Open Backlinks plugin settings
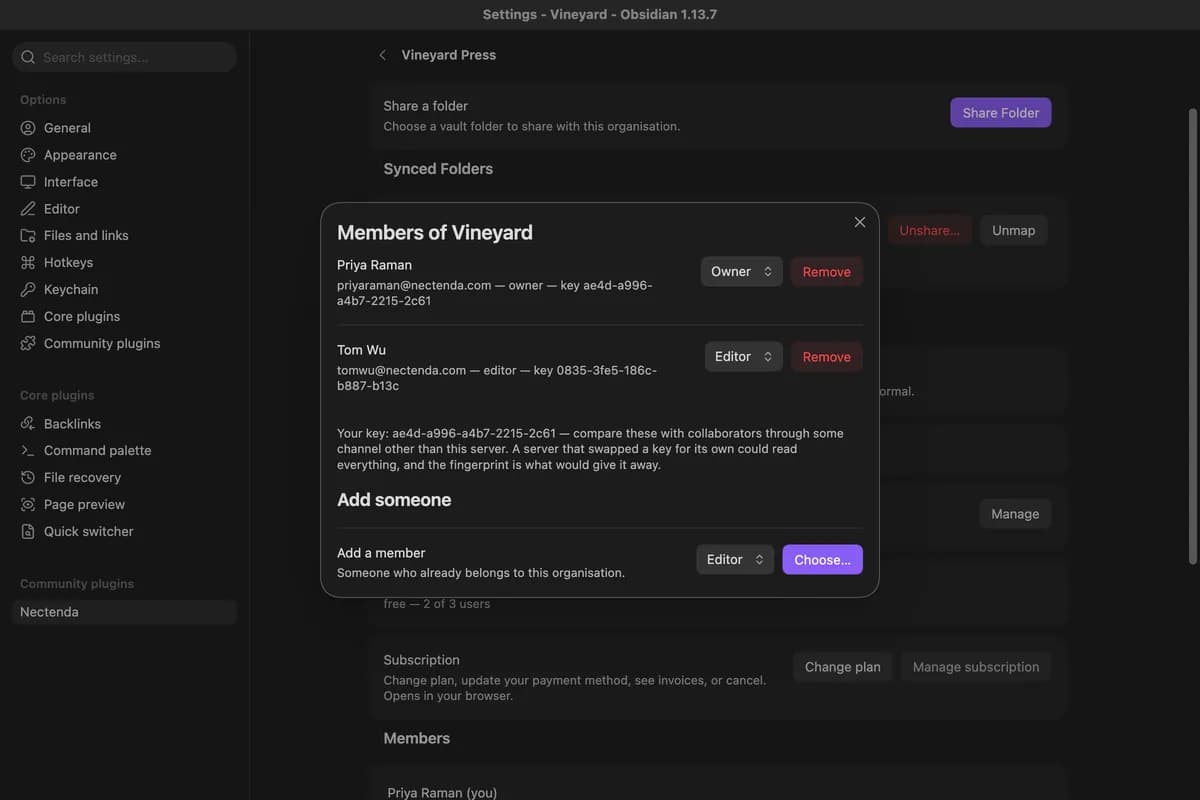This screenshot has width=1200, height=800. [x=124, y=424]
